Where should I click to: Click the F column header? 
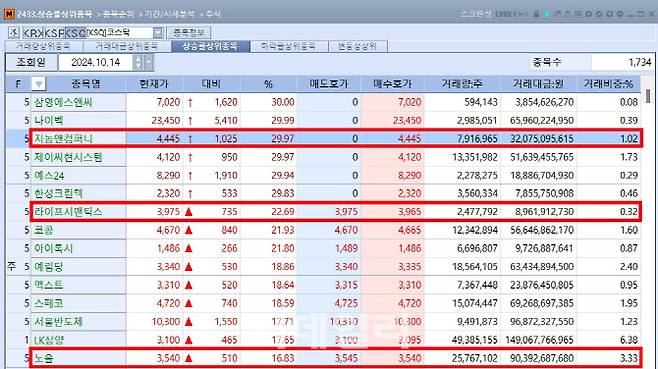tap(18, 84)
